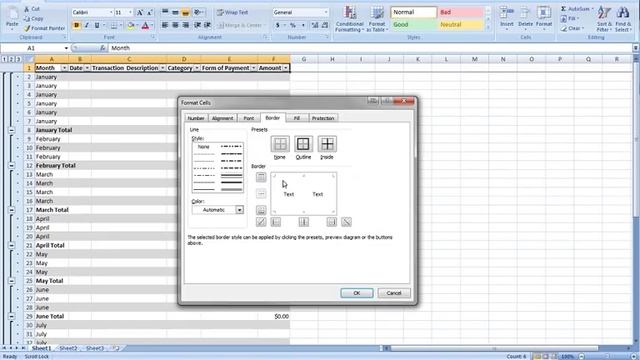Increase font size with Grow Font
Image resolution: width=640 pixels, height=360 pixels.
tap(140, 13)
